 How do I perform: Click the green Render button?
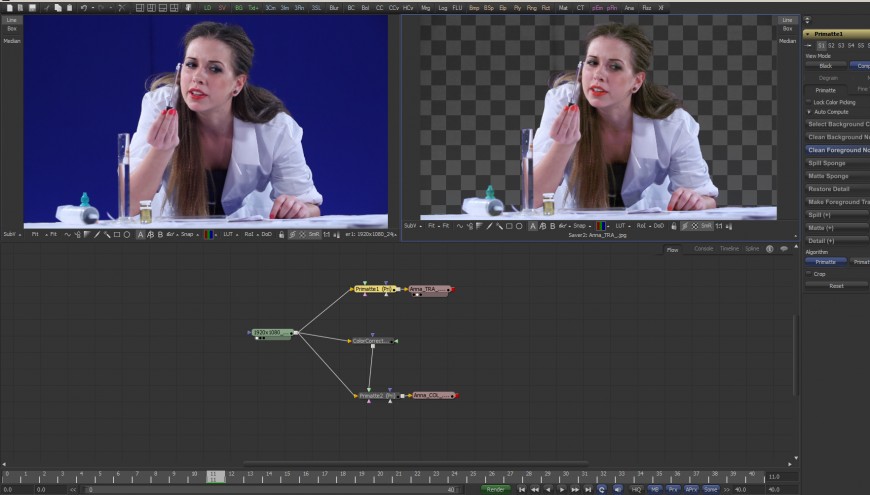[x=495, y=489]
